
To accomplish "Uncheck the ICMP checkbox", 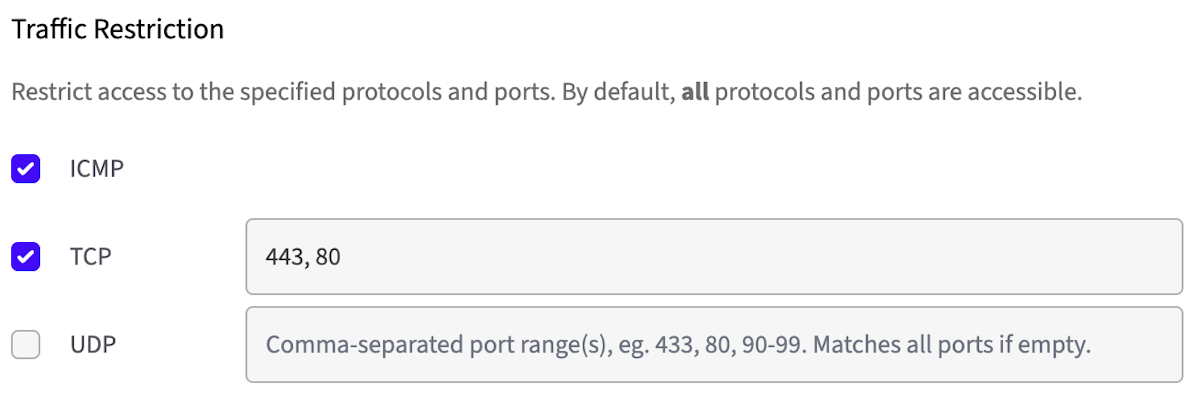I will [x=25, y=169].
